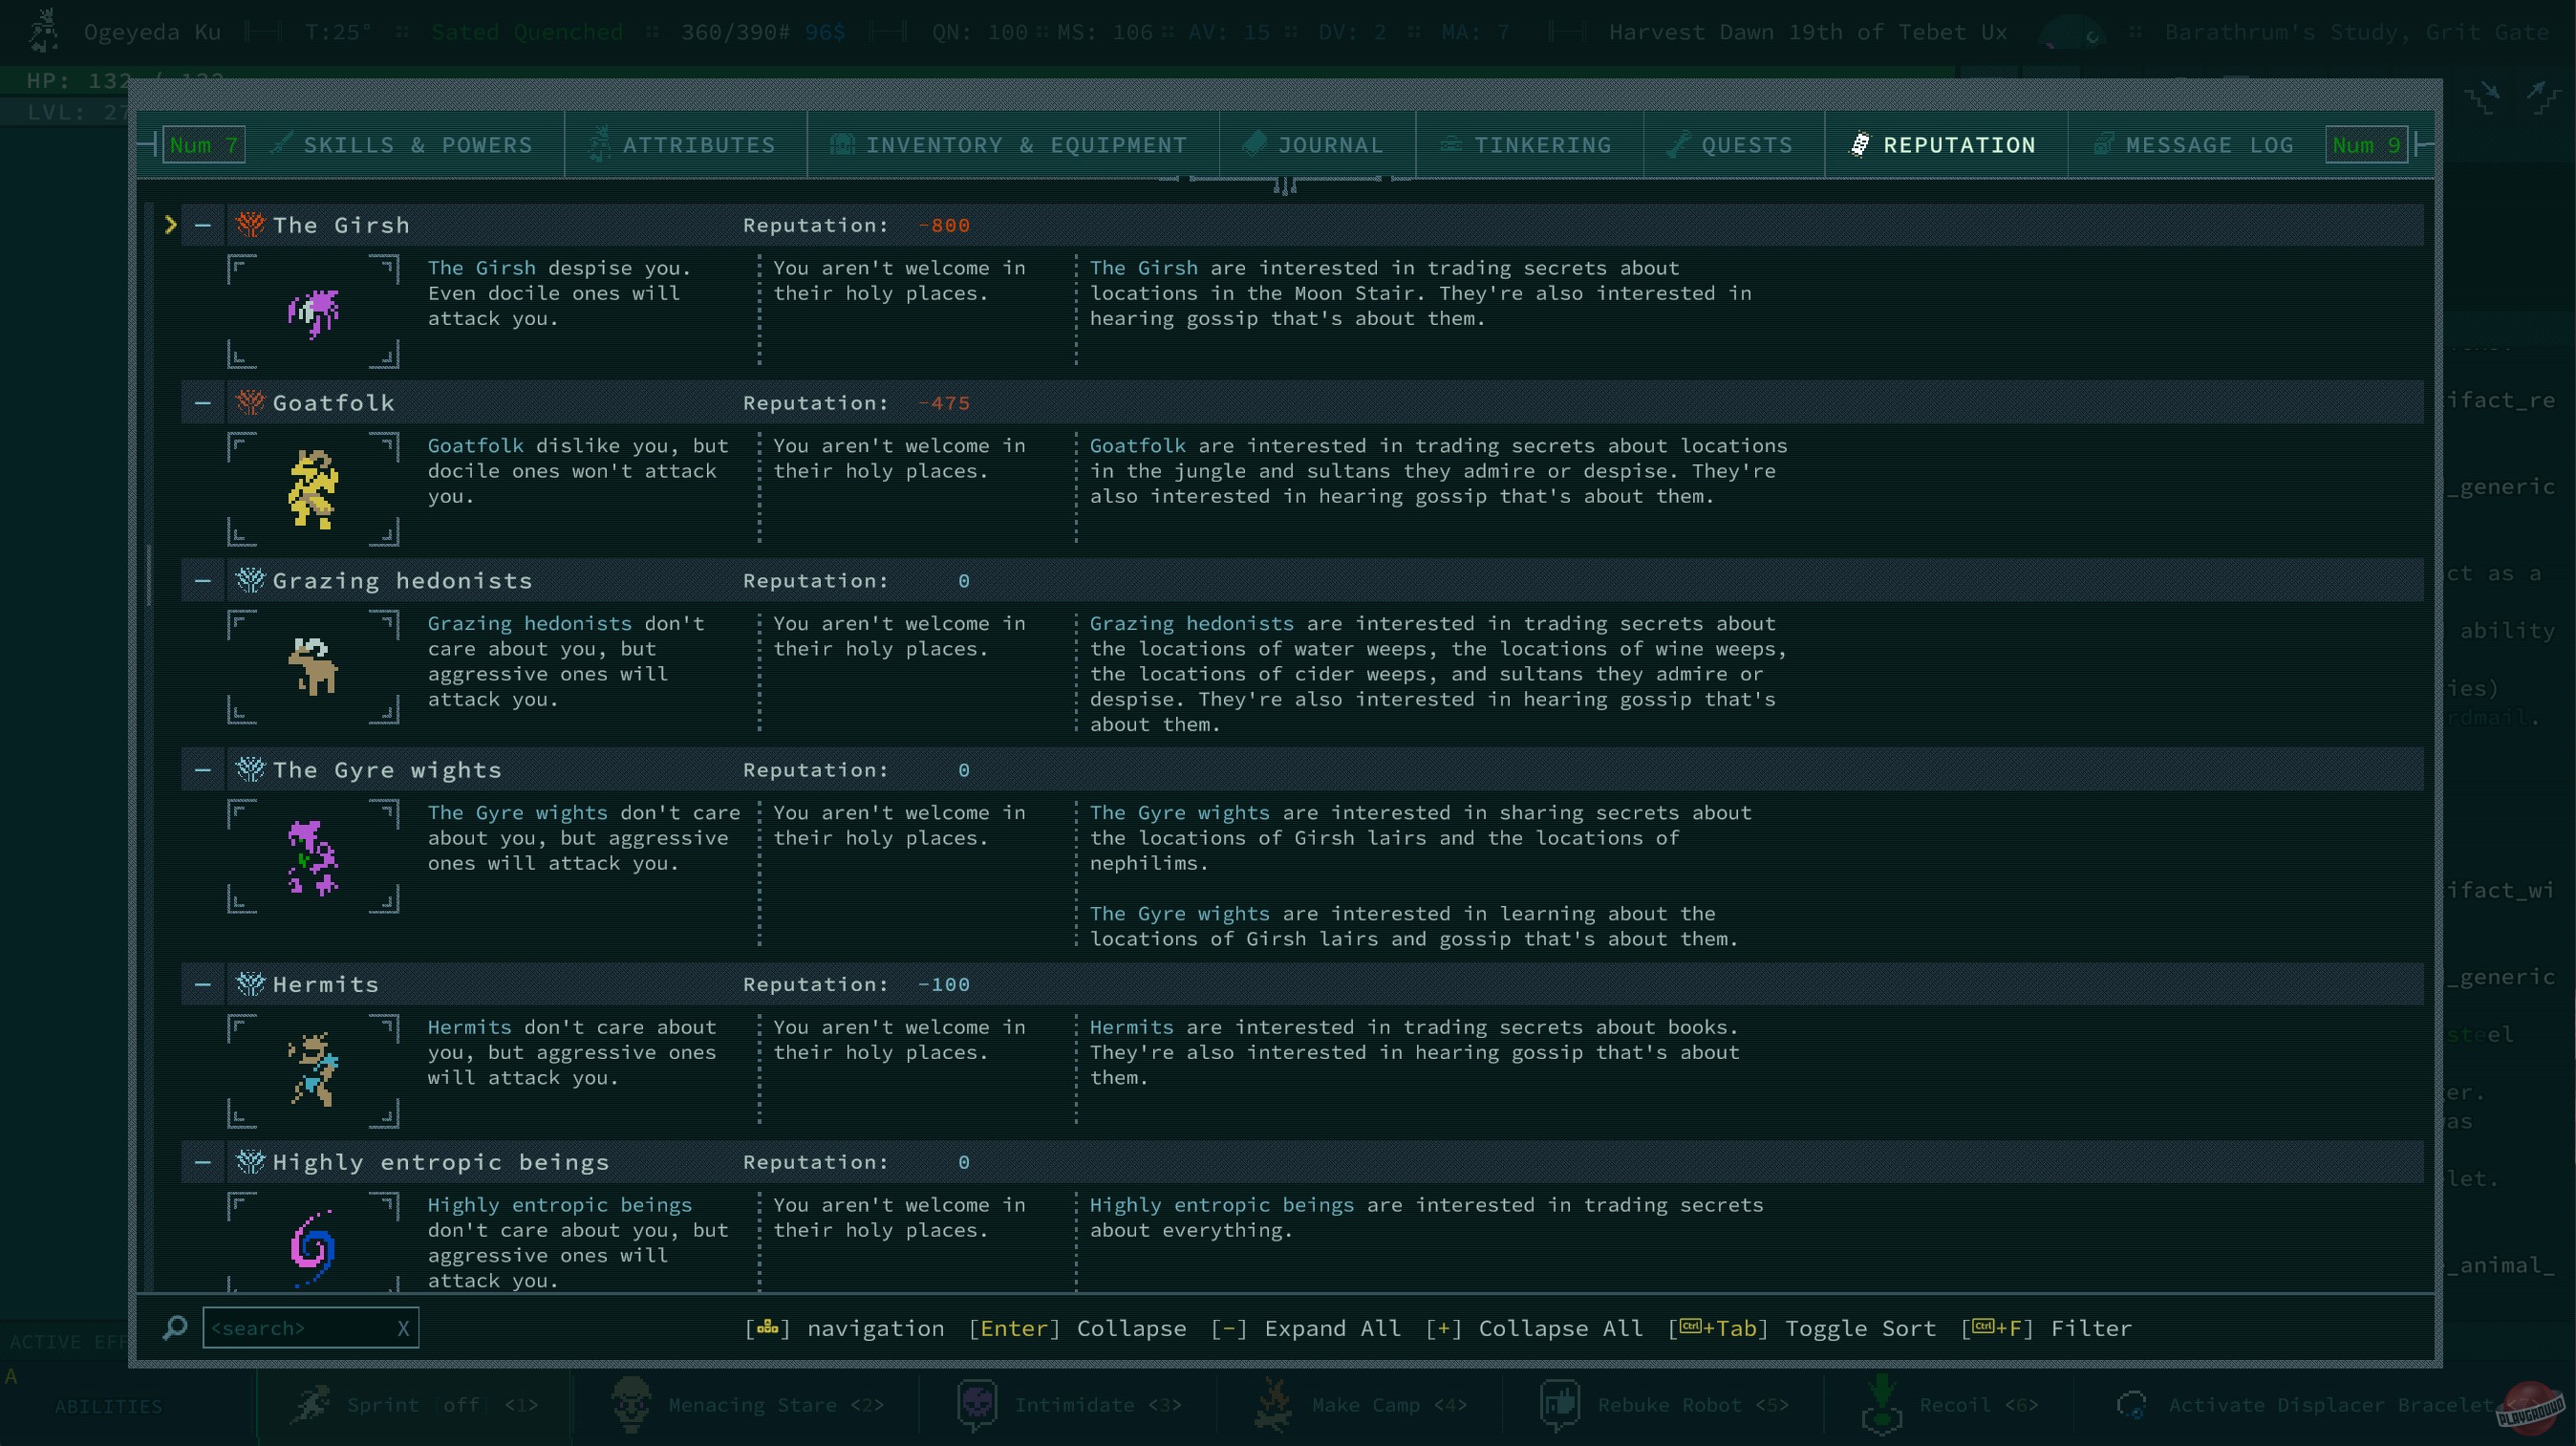This screenshot has width=2576, height=1446.
Task: Select the Hermits faction sprite
Action: [x=314, y=1070]
